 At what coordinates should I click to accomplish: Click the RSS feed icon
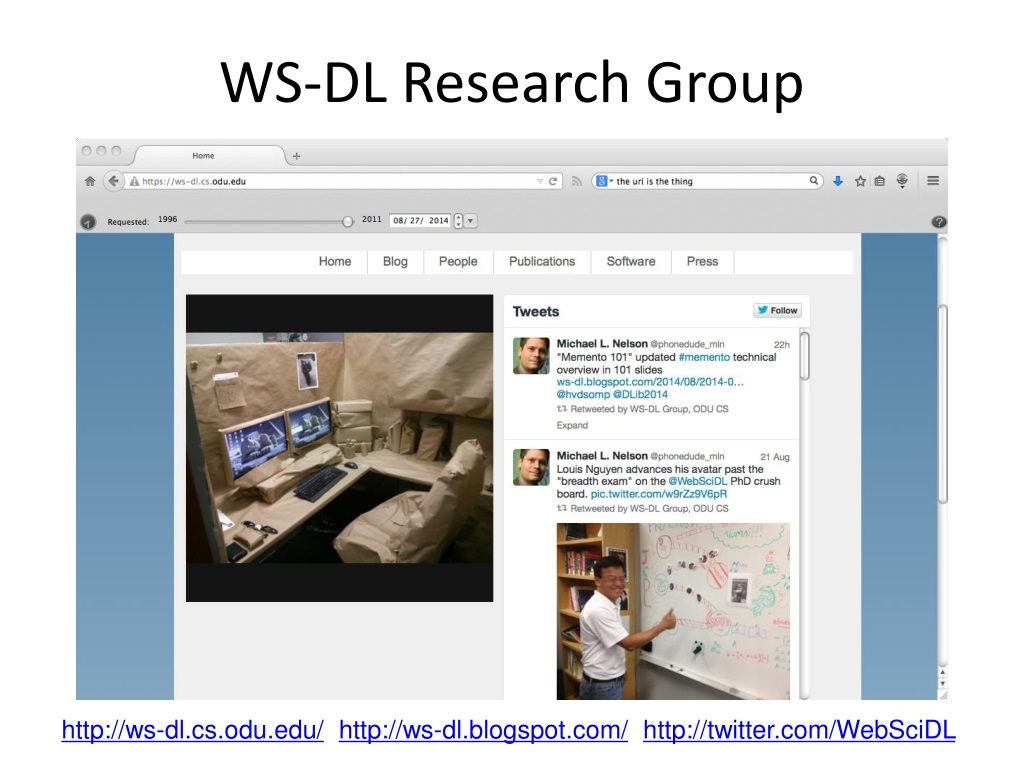[x=577, y=182]
